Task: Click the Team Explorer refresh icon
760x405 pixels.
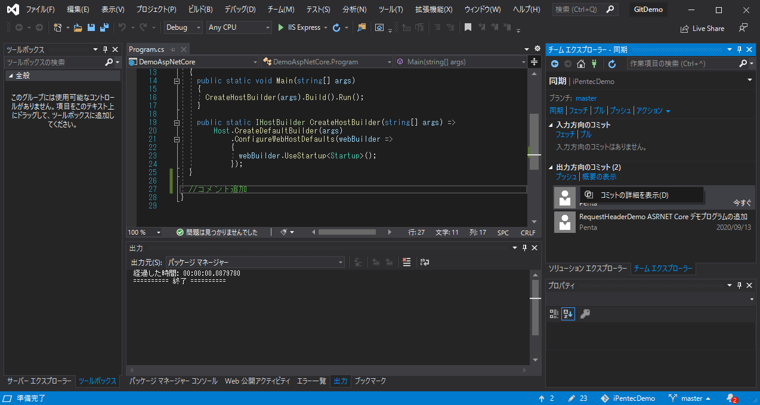Action: 612,64
